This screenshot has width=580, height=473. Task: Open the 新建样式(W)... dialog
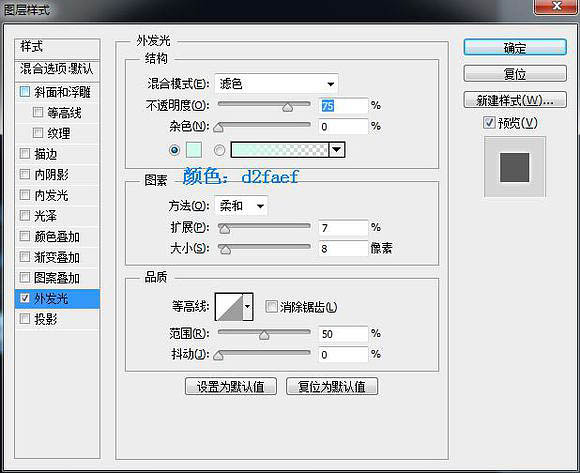(x=515, y=100)
